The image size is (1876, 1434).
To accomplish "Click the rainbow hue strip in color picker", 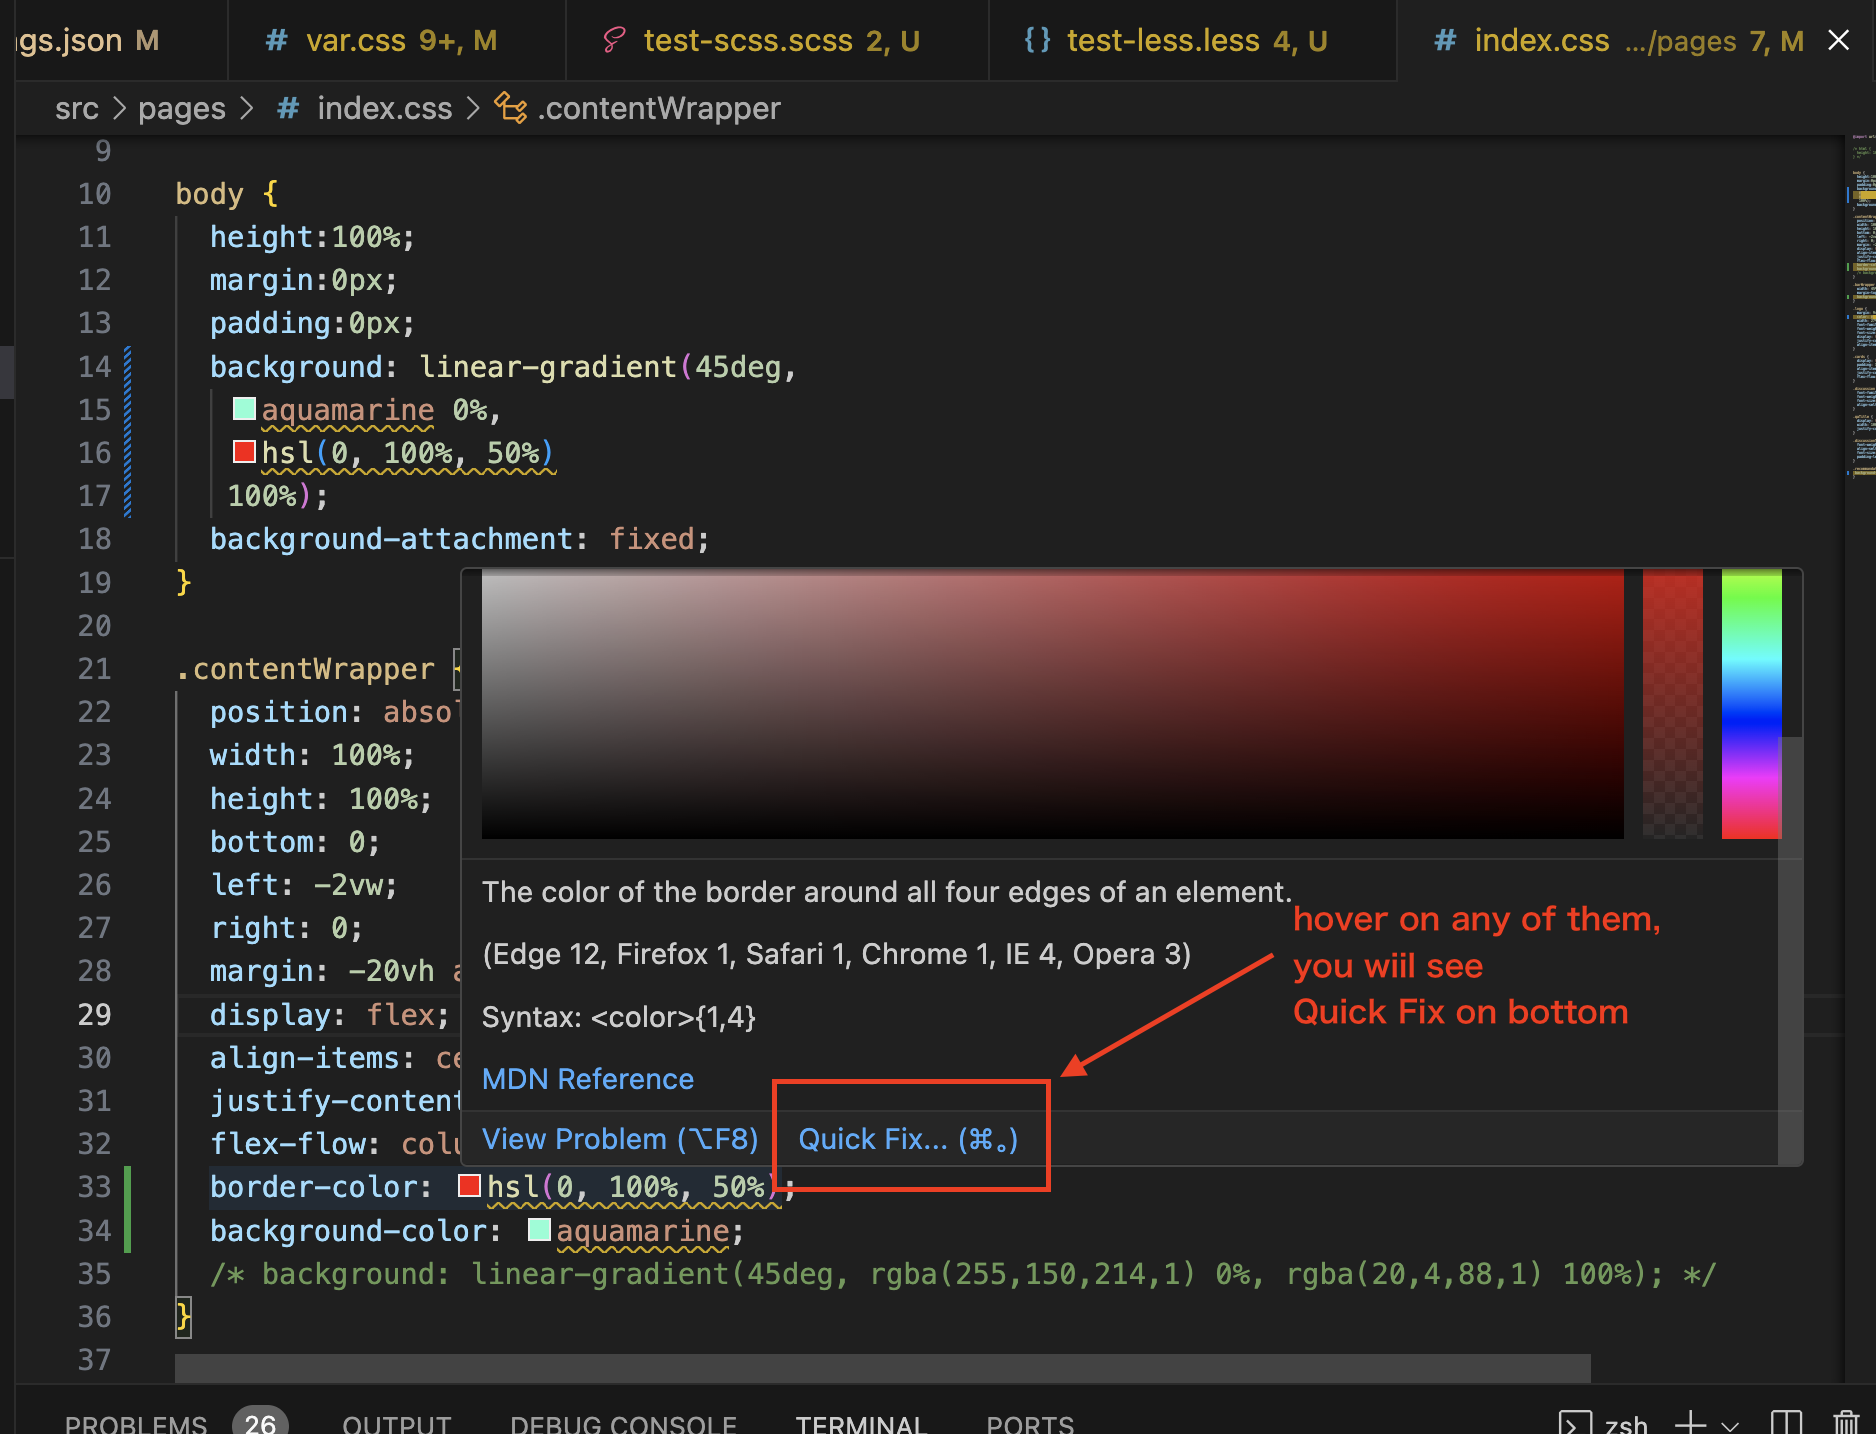I will click(1752, 704).
